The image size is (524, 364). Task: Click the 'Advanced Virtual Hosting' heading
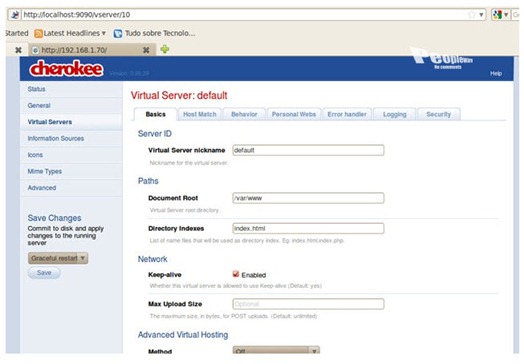183,335
